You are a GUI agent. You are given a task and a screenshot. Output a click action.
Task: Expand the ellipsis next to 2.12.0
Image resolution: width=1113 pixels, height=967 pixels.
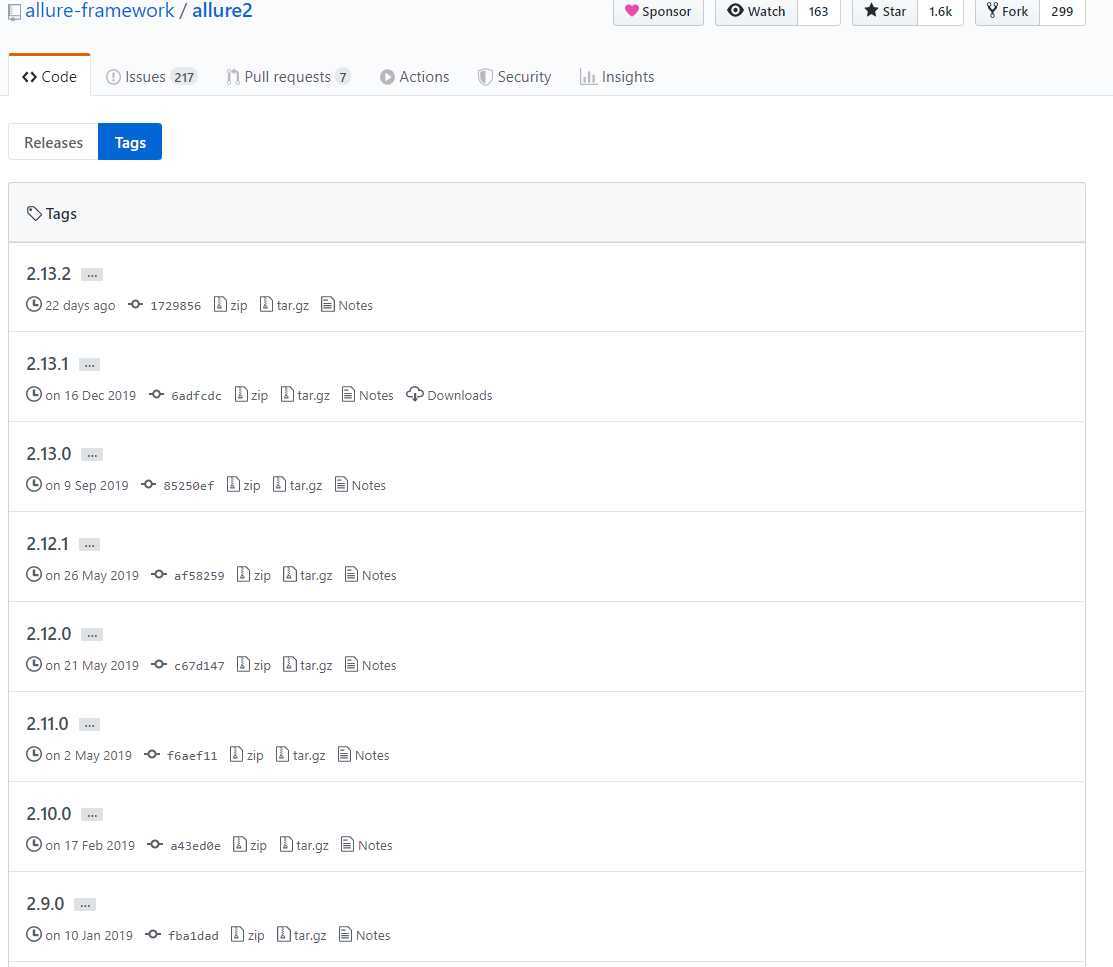[92, 635]
